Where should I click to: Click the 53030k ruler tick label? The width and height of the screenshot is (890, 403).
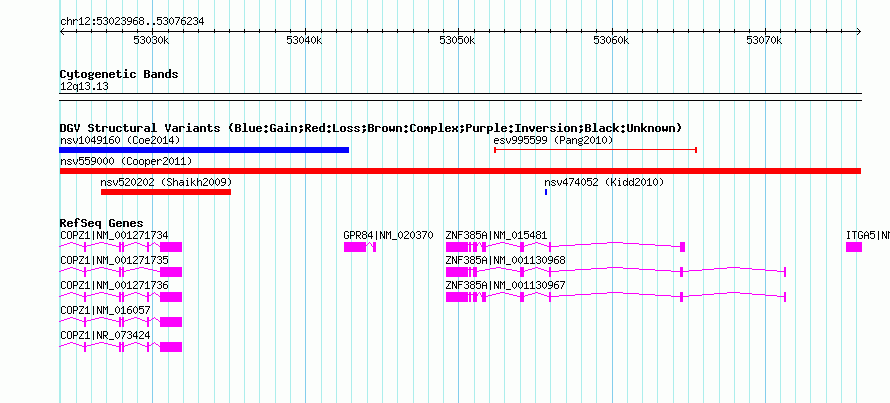[152, 40]
